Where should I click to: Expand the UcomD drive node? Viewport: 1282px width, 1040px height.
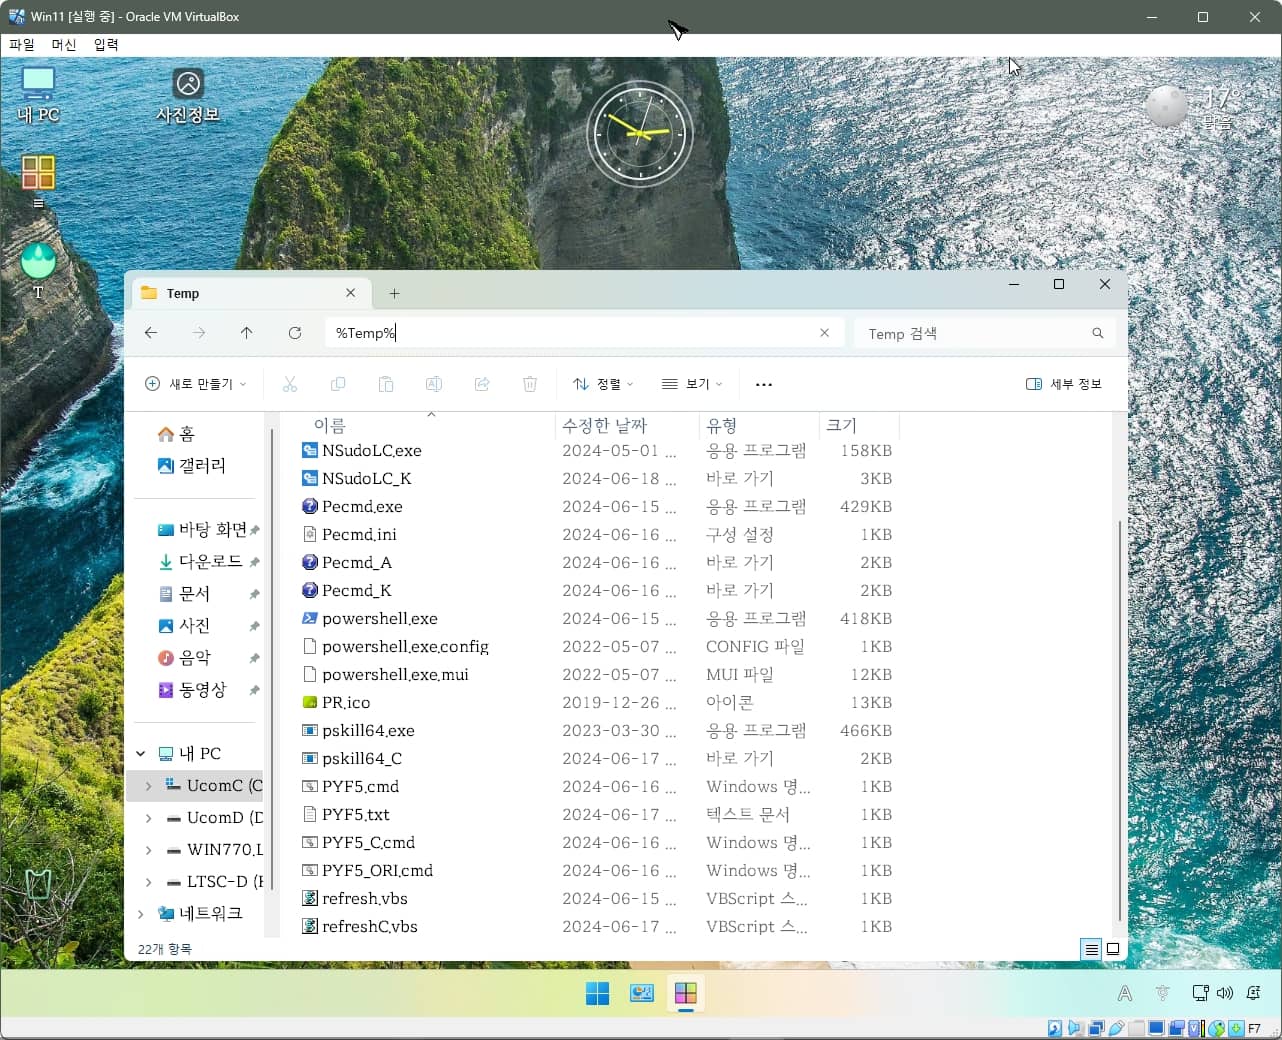coord(149,817)
